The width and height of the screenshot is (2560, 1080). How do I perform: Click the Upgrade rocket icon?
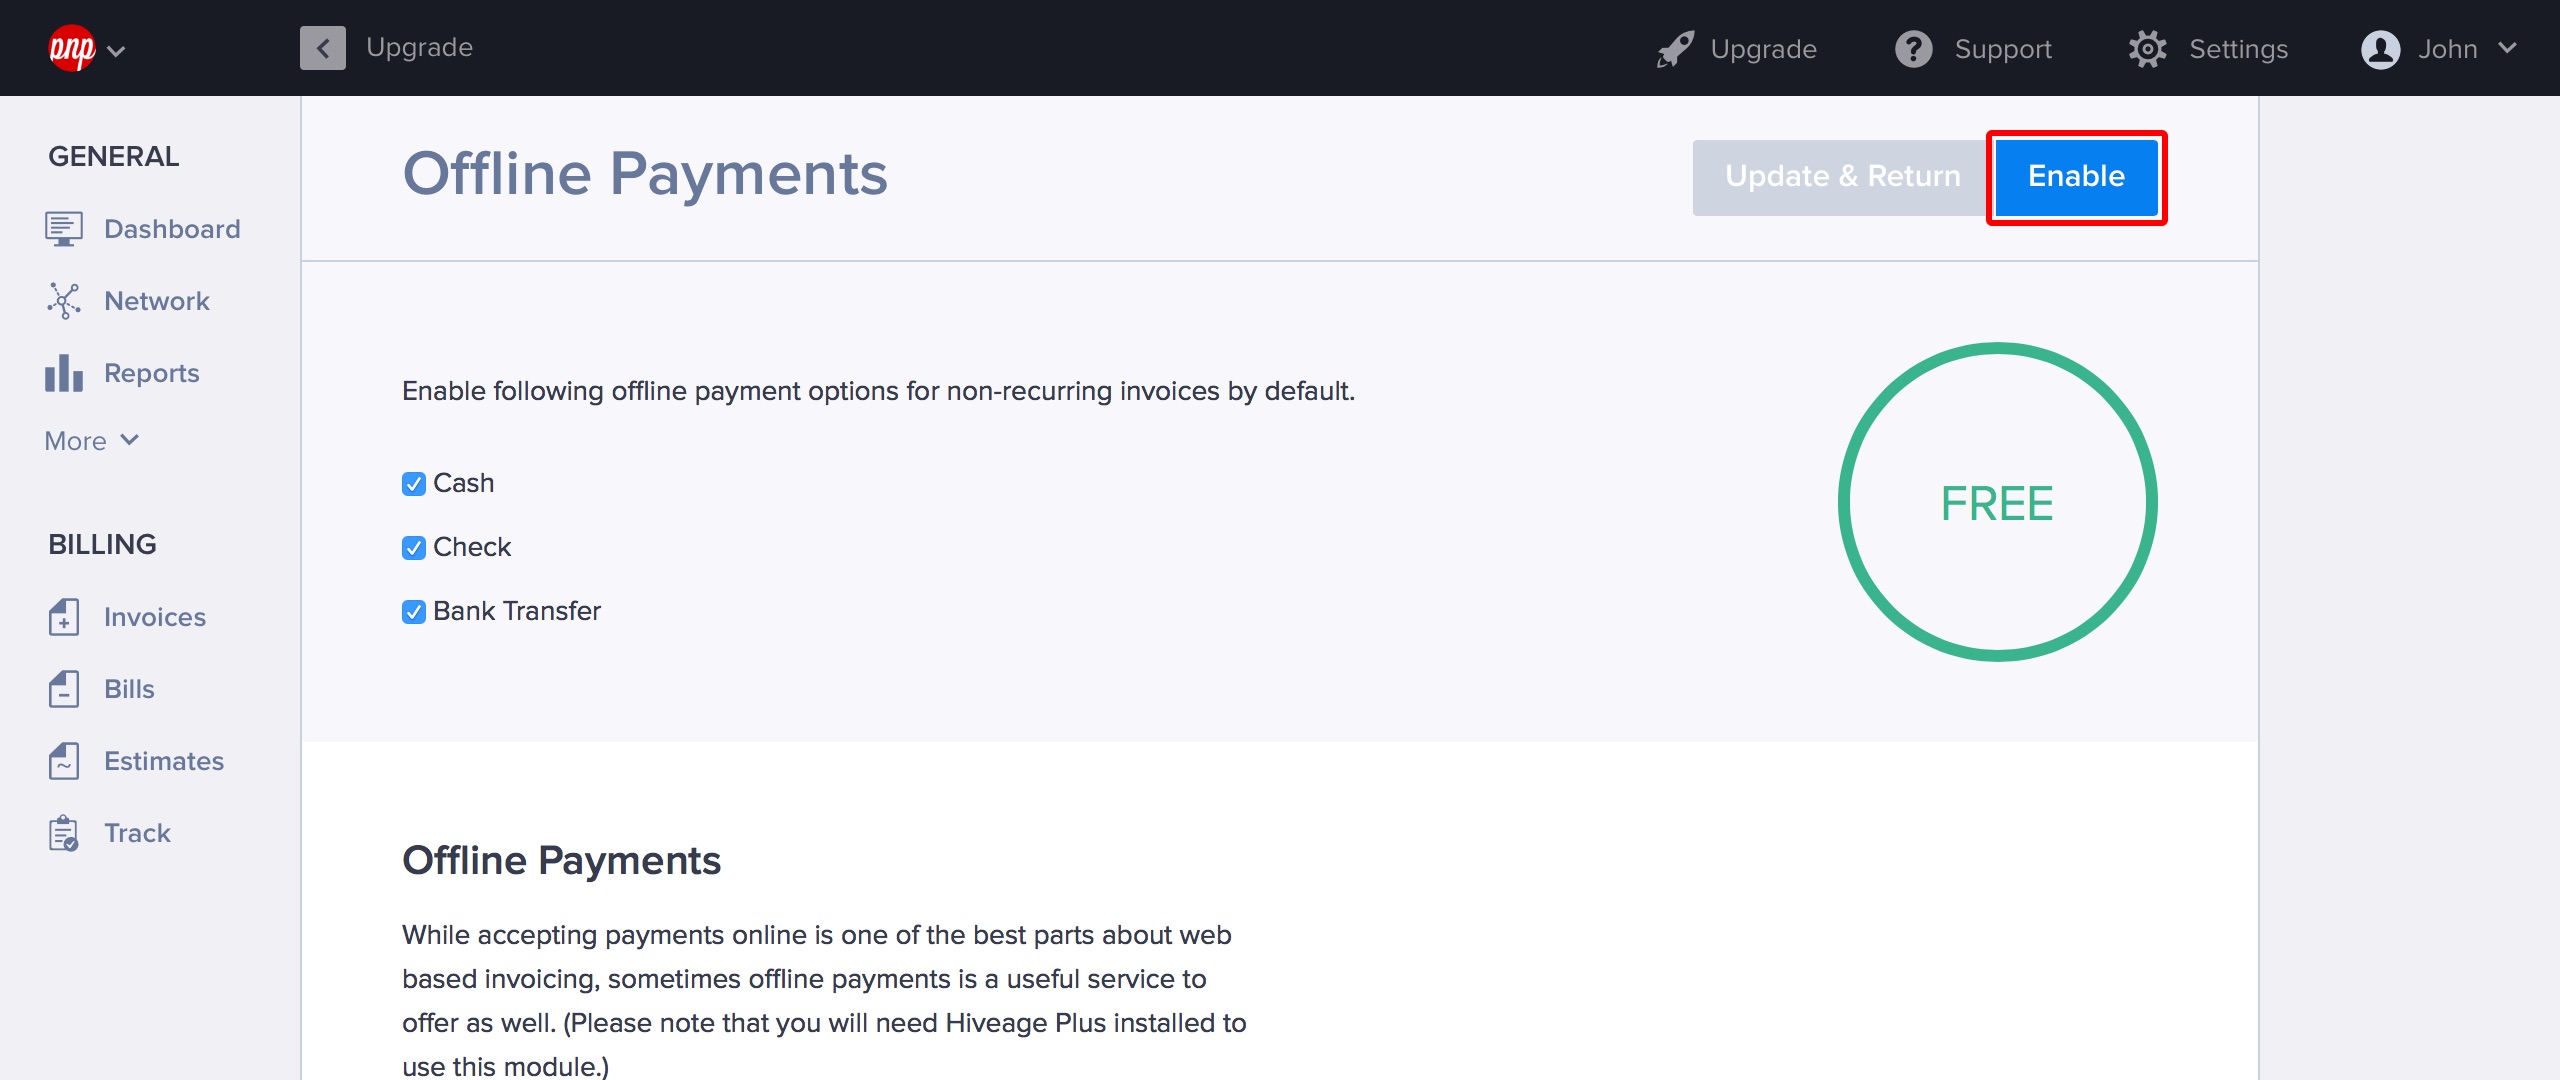tap(1675, 49)
